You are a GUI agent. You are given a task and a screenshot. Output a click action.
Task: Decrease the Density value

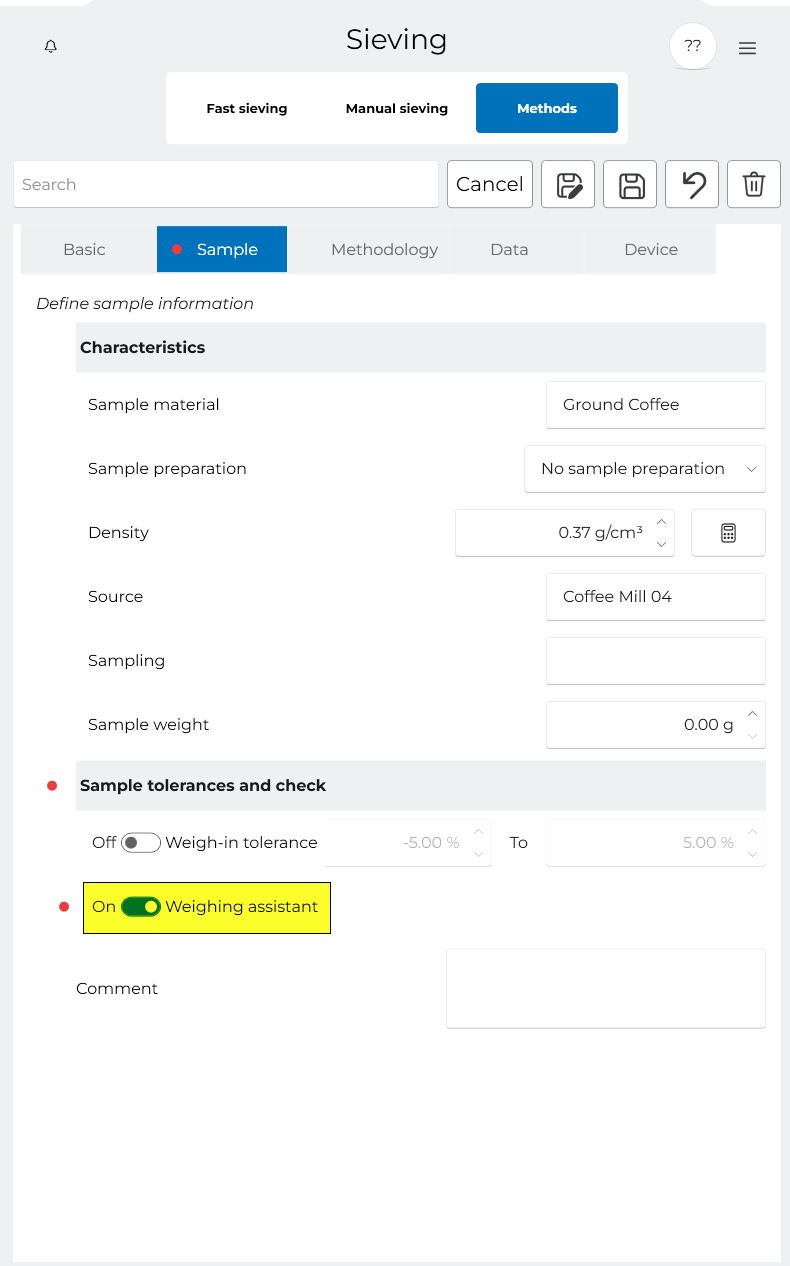[x=661, y=544]
